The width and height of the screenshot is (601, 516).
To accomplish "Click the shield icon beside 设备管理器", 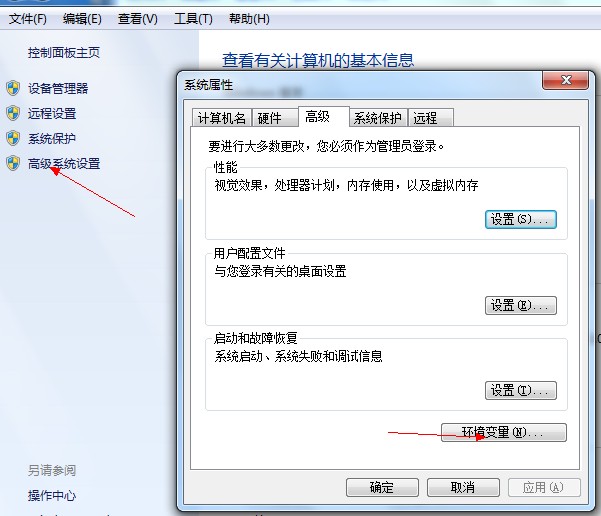I will (x=13, y=88).
